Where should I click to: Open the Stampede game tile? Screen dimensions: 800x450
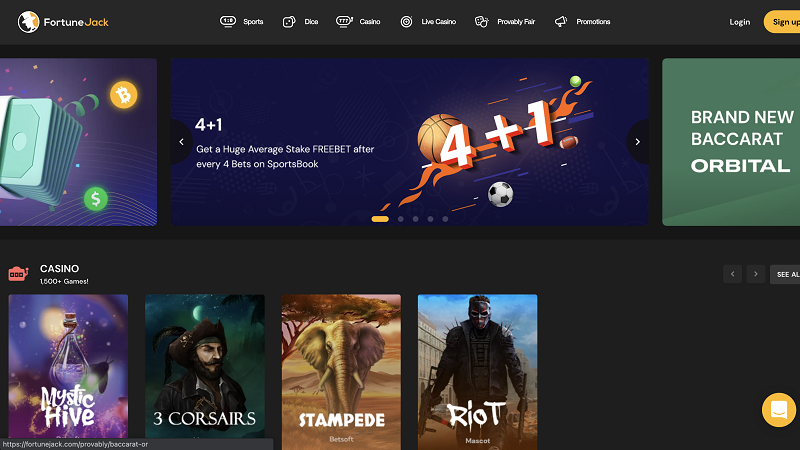pos(341,370)
